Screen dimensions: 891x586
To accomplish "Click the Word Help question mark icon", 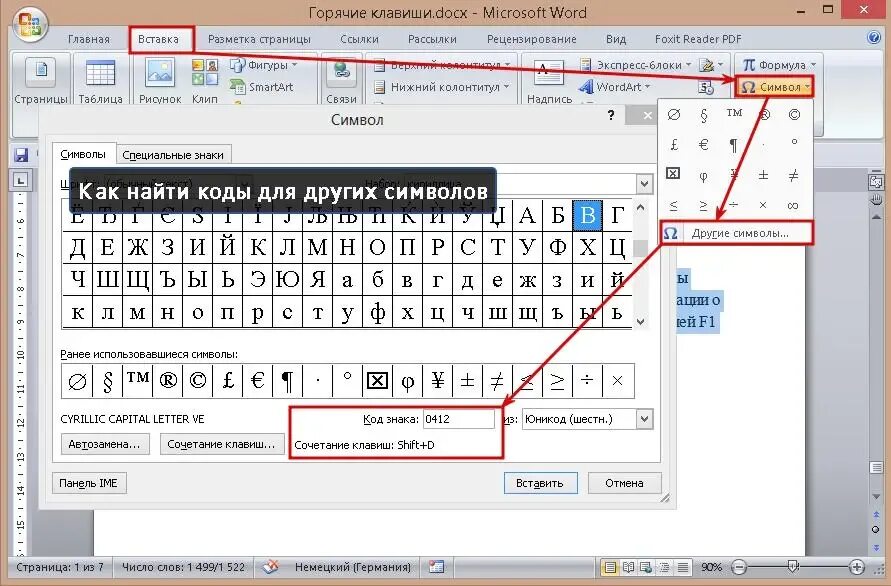I will click(x=874, y=38).
